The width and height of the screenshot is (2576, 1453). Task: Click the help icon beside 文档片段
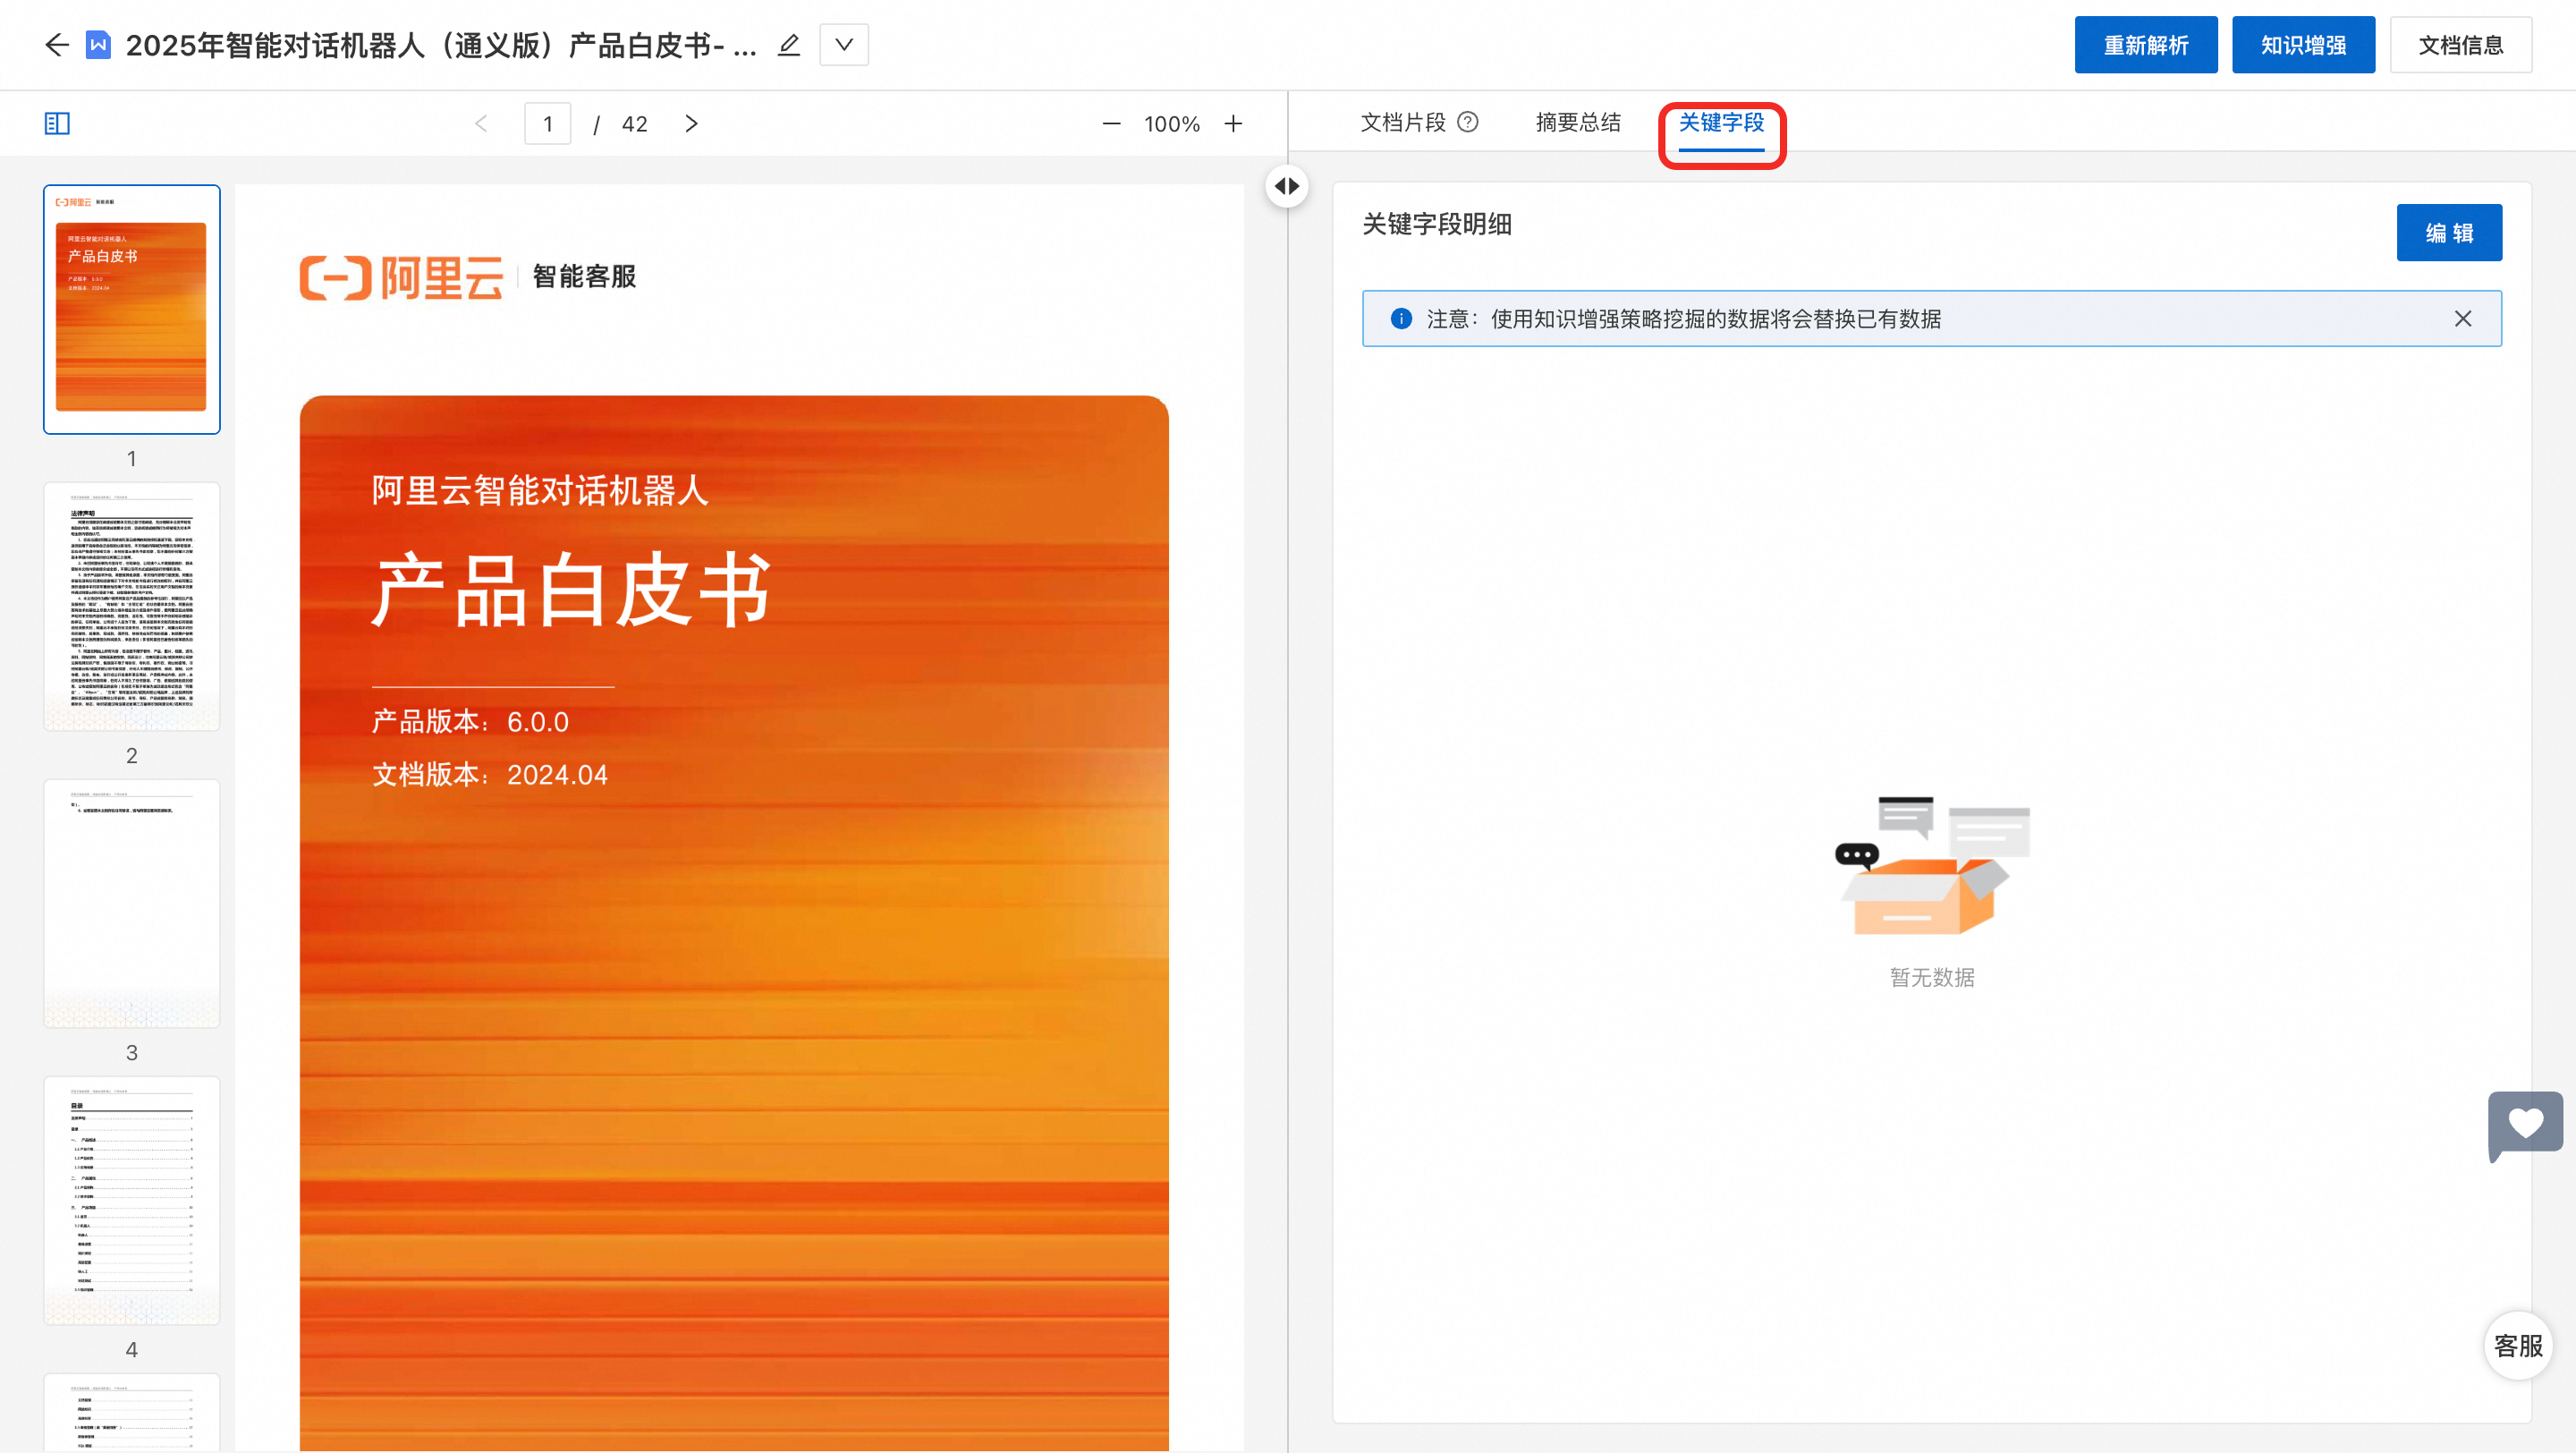(1468, 122)
